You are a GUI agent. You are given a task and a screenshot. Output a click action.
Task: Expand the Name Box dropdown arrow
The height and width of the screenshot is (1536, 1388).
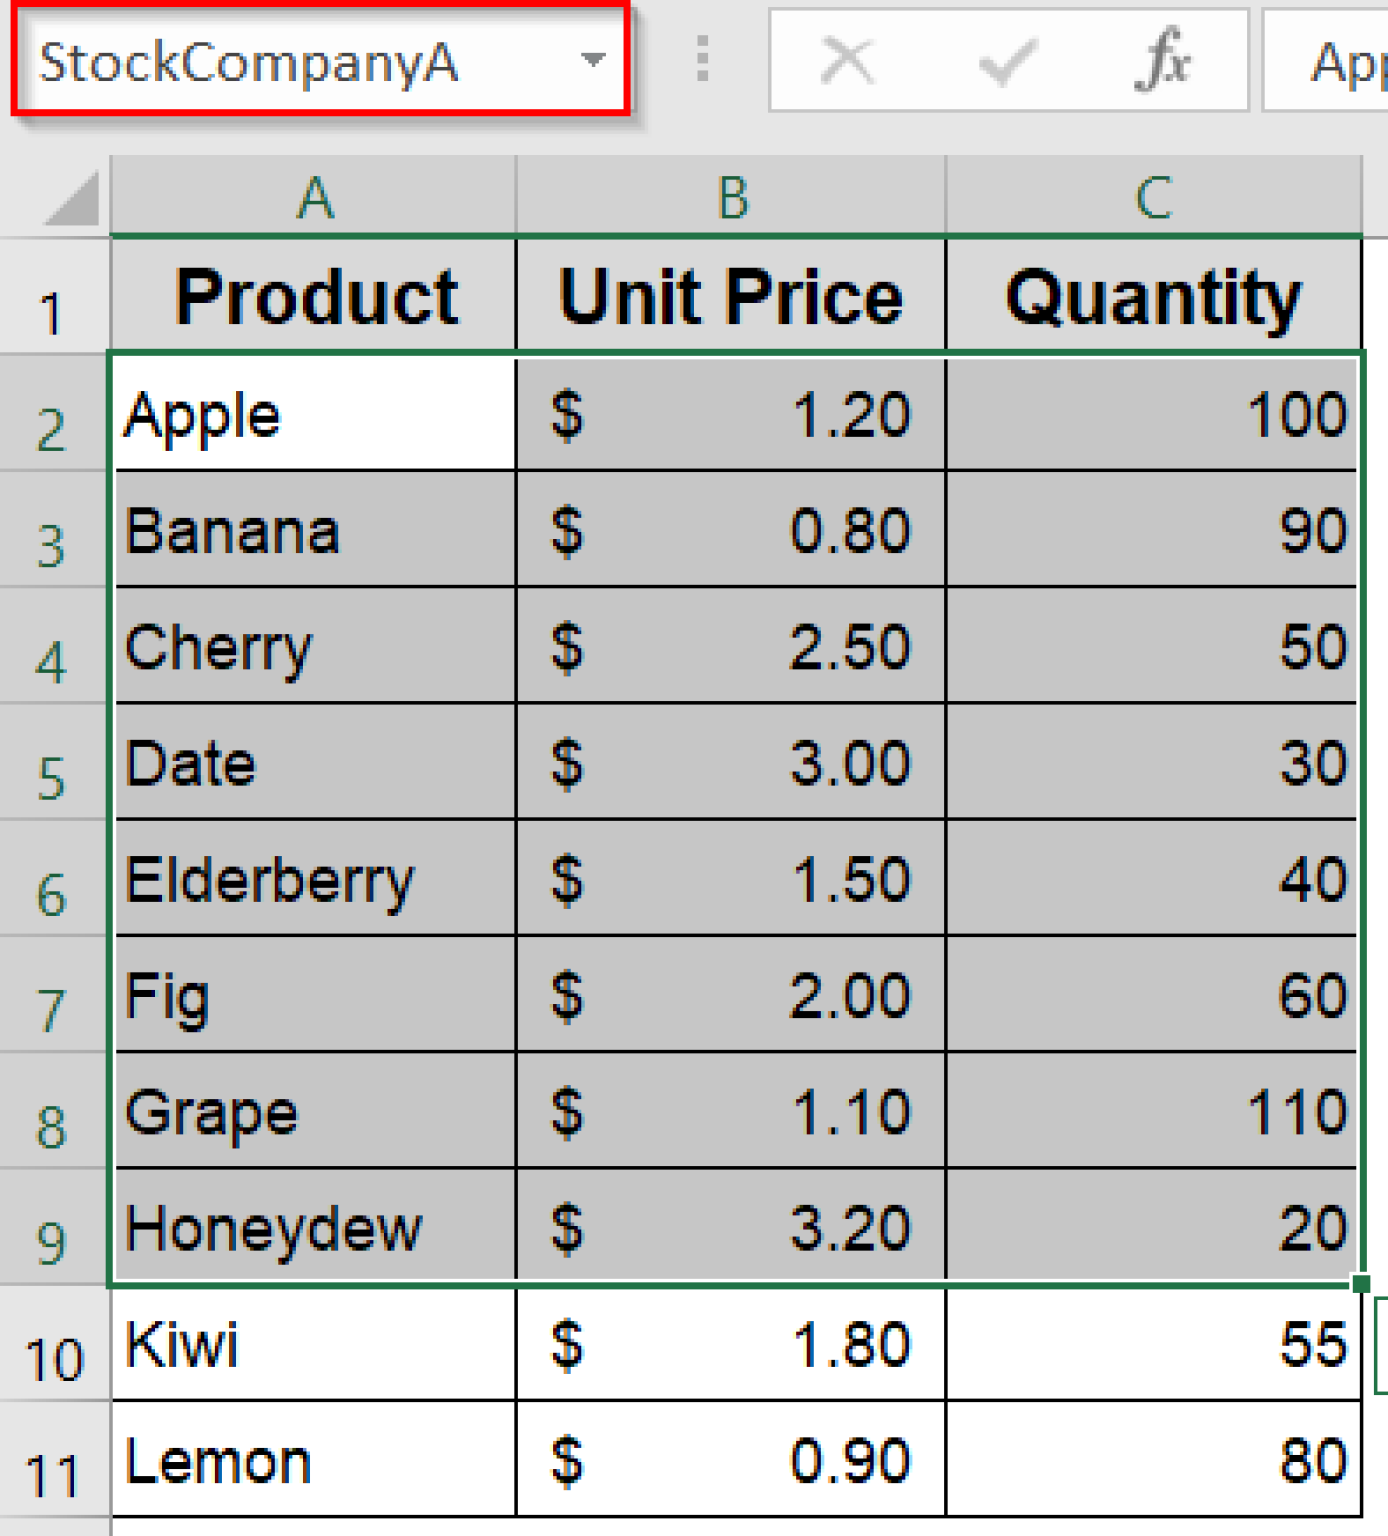click(x=593, y=60)
